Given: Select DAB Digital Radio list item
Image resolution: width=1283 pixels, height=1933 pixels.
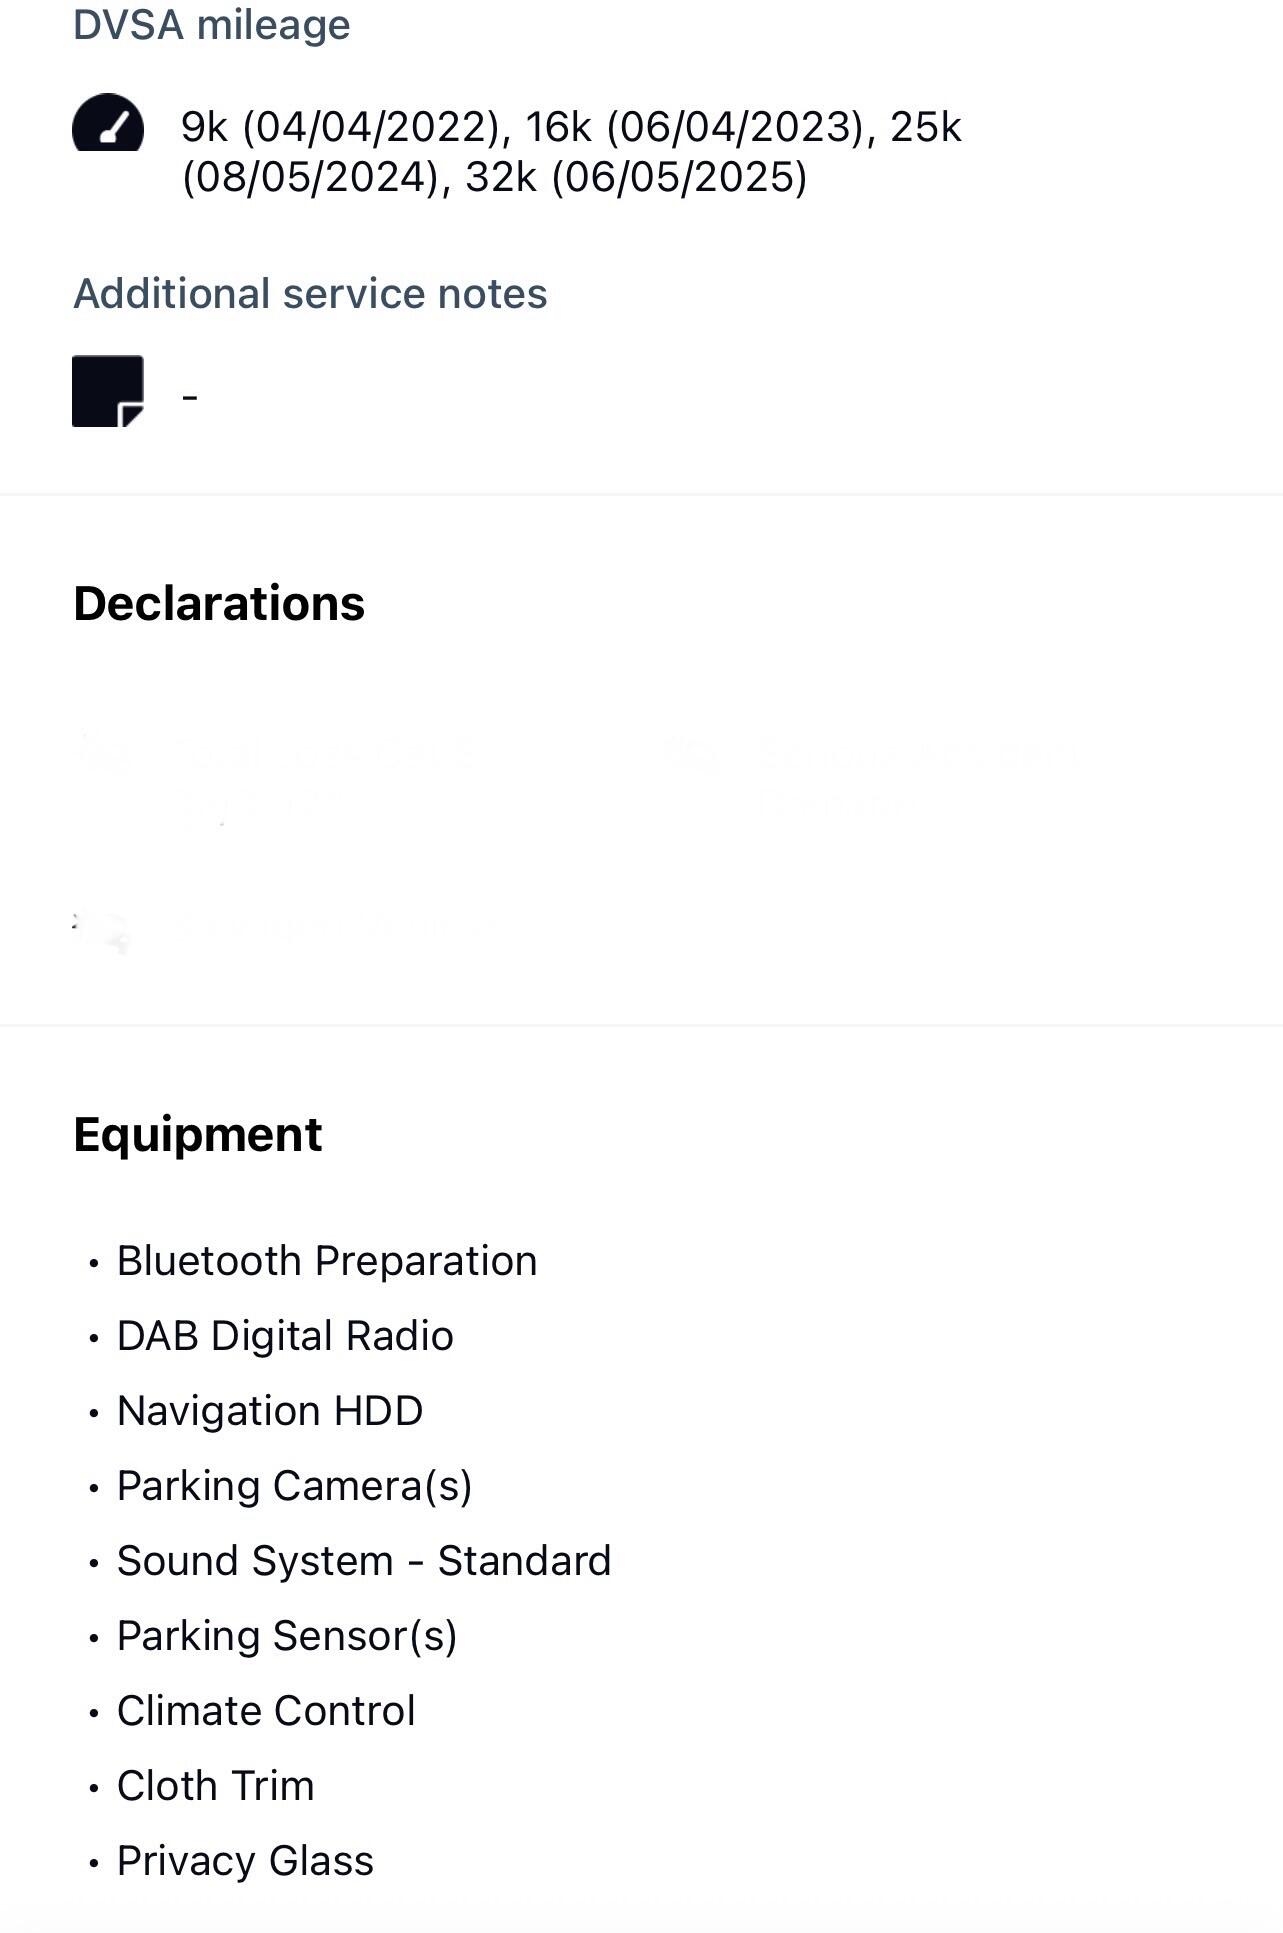Looking at the screenshot, I should tap(285, 1336).
